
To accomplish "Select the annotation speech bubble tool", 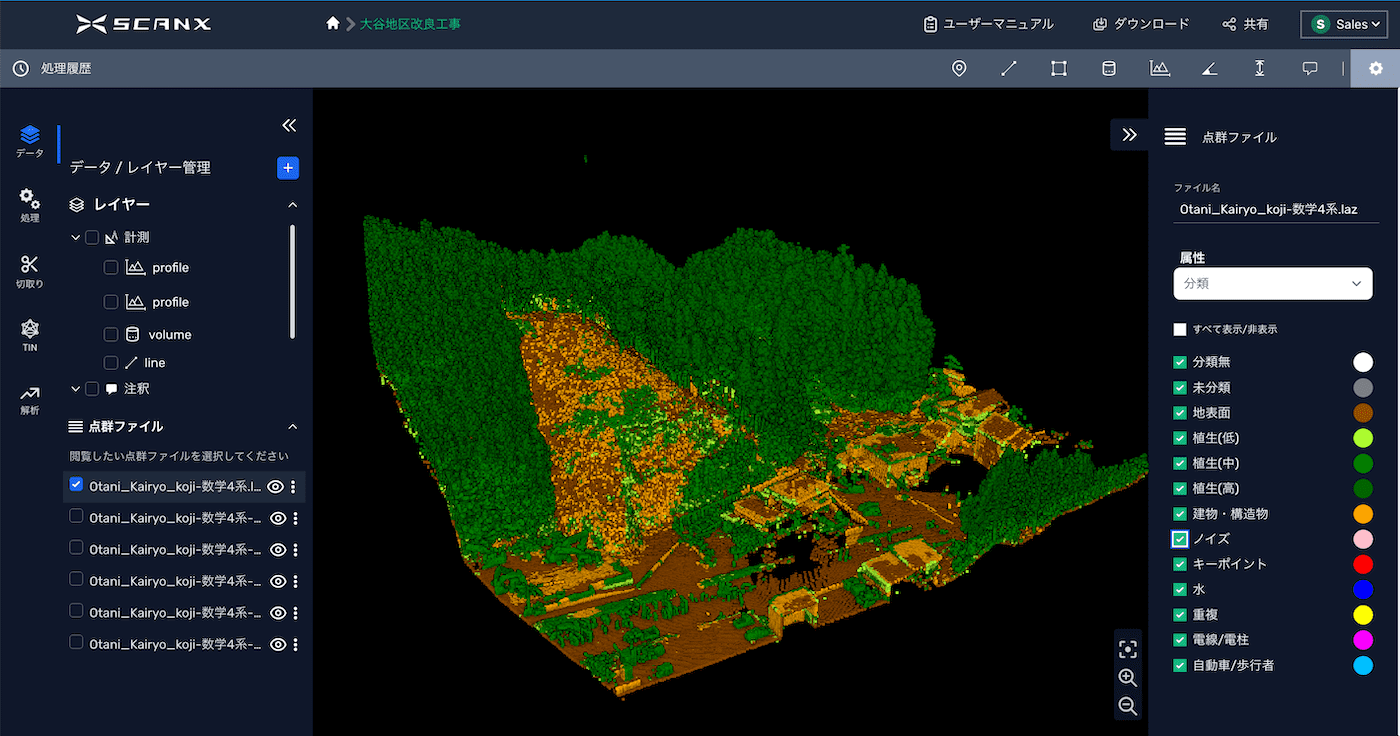I will [1309, 68].
